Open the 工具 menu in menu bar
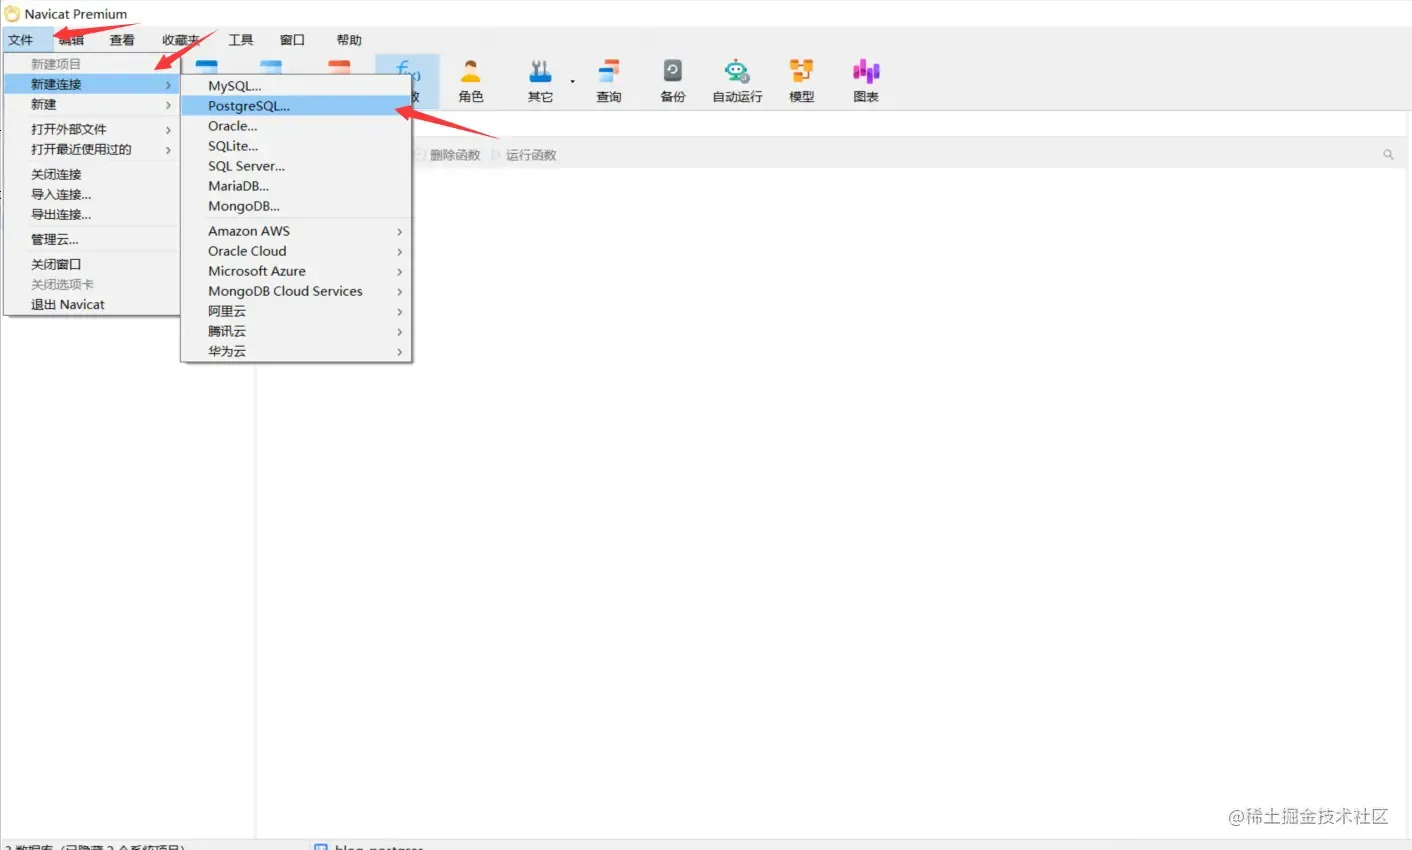This screenshot has width=1412, height=850. [x=241, y=40]
